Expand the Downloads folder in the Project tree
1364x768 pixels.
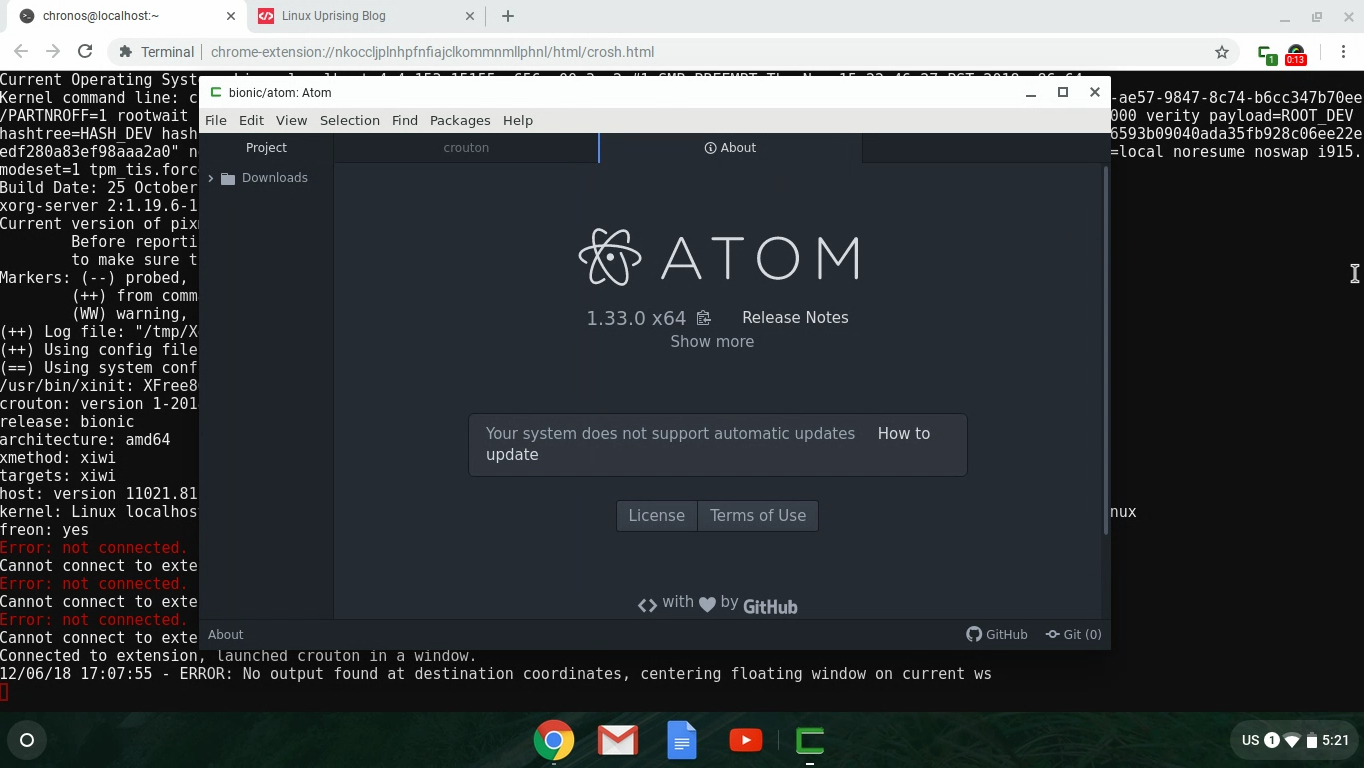(x=211, y=177)
